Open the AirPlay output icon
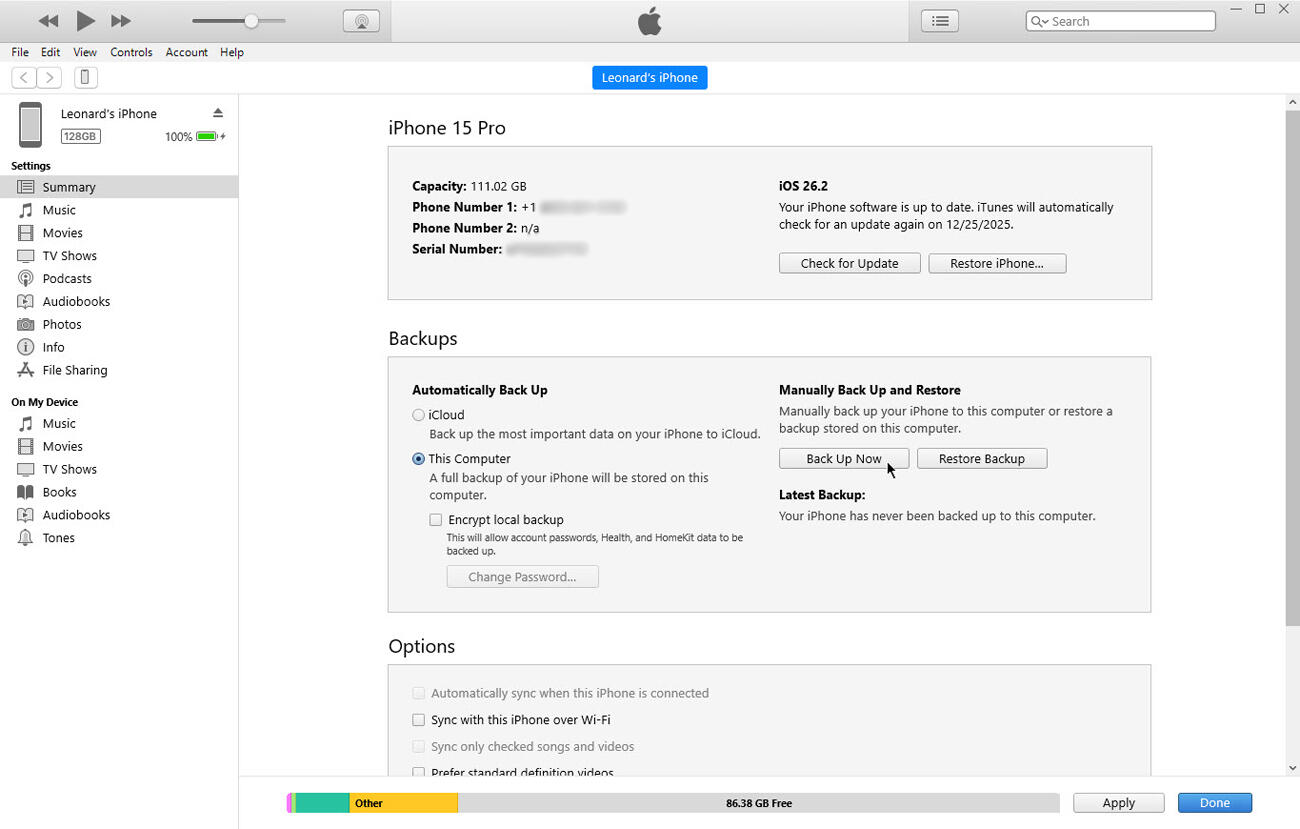Screen dimensions: 1300x829 click(361, 21)
